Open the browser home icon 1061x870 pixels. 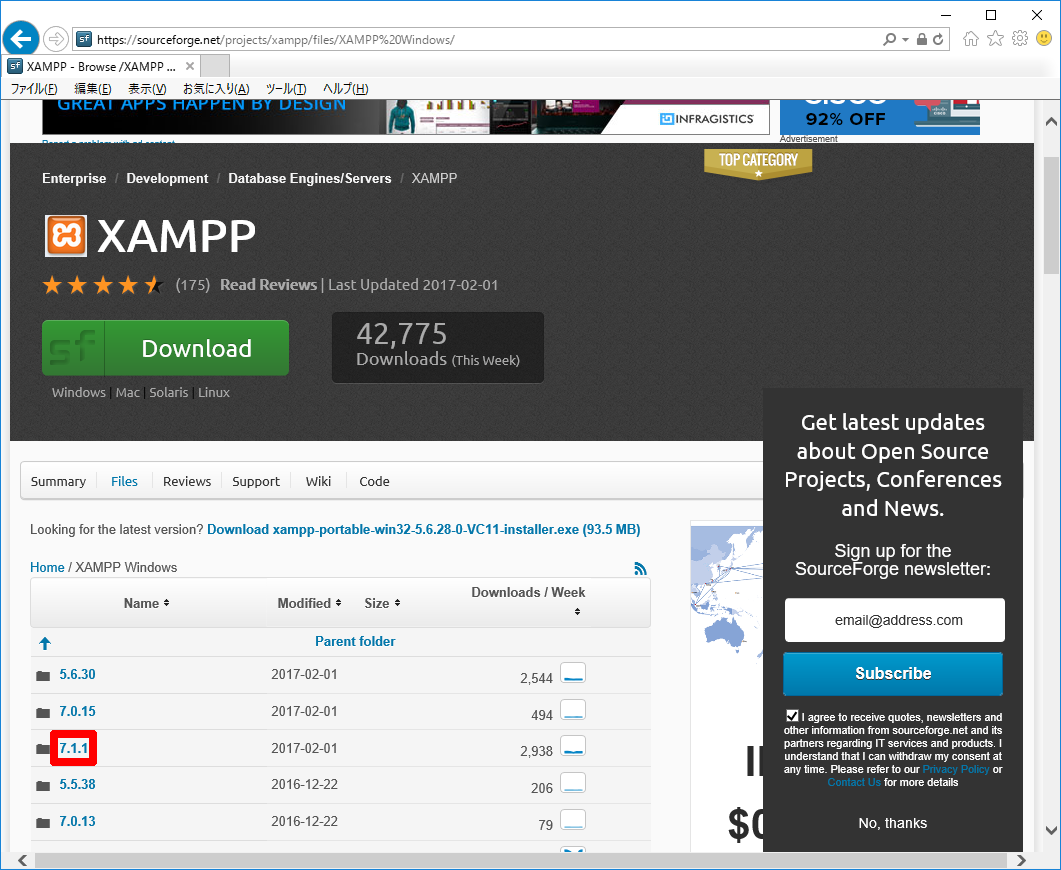tap(970, 39)
